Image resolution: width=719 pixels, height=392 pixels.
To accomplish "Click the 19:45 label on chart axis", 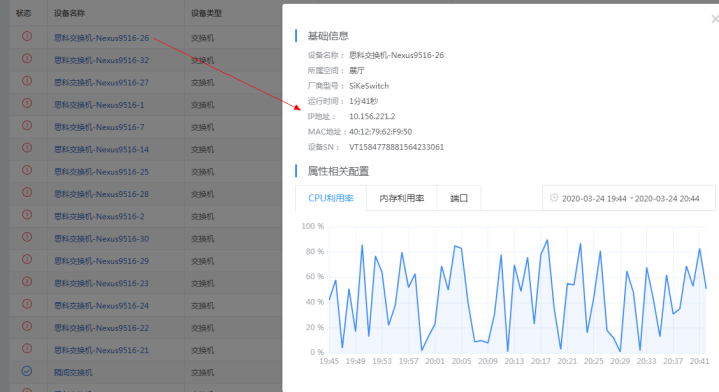I will point(329,361).
